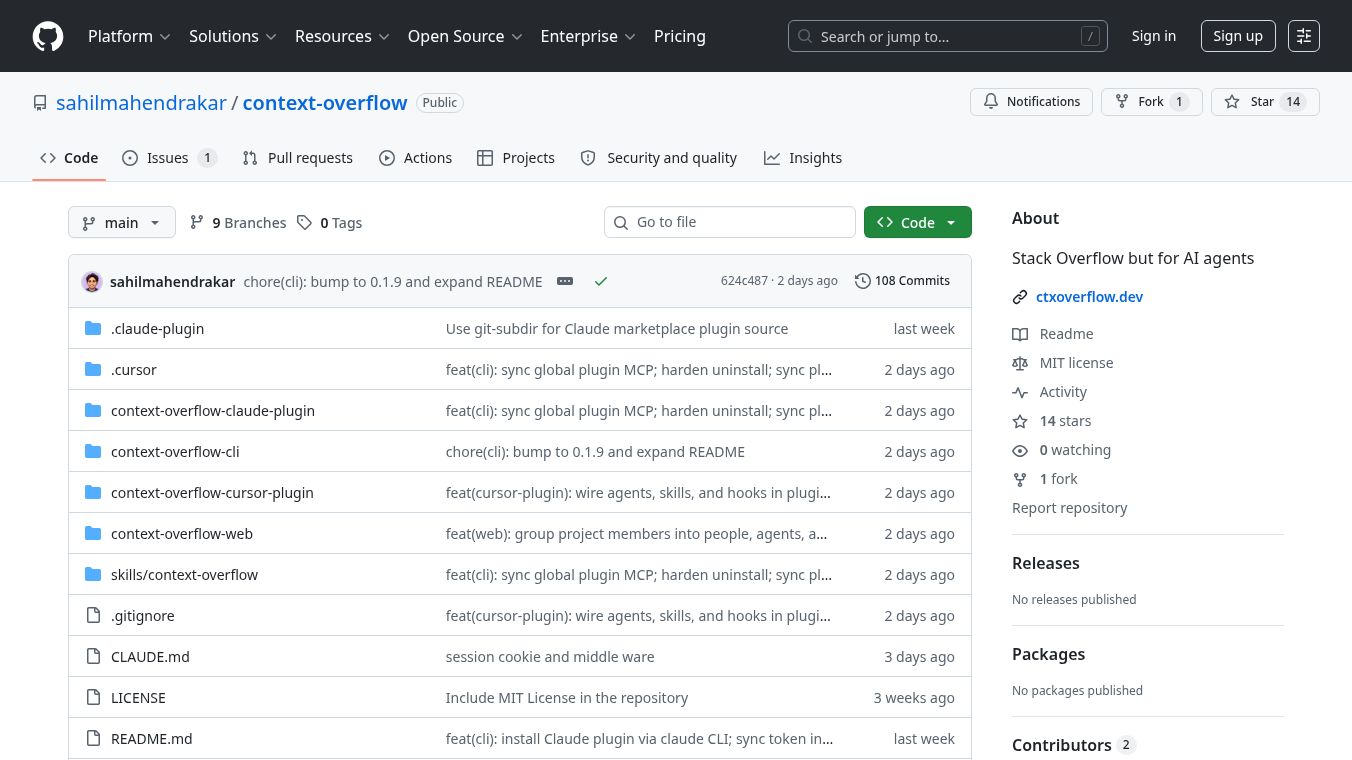1352x760 pixels.
Task: Switch to Security and quality tab
Action: coord(659,158)
